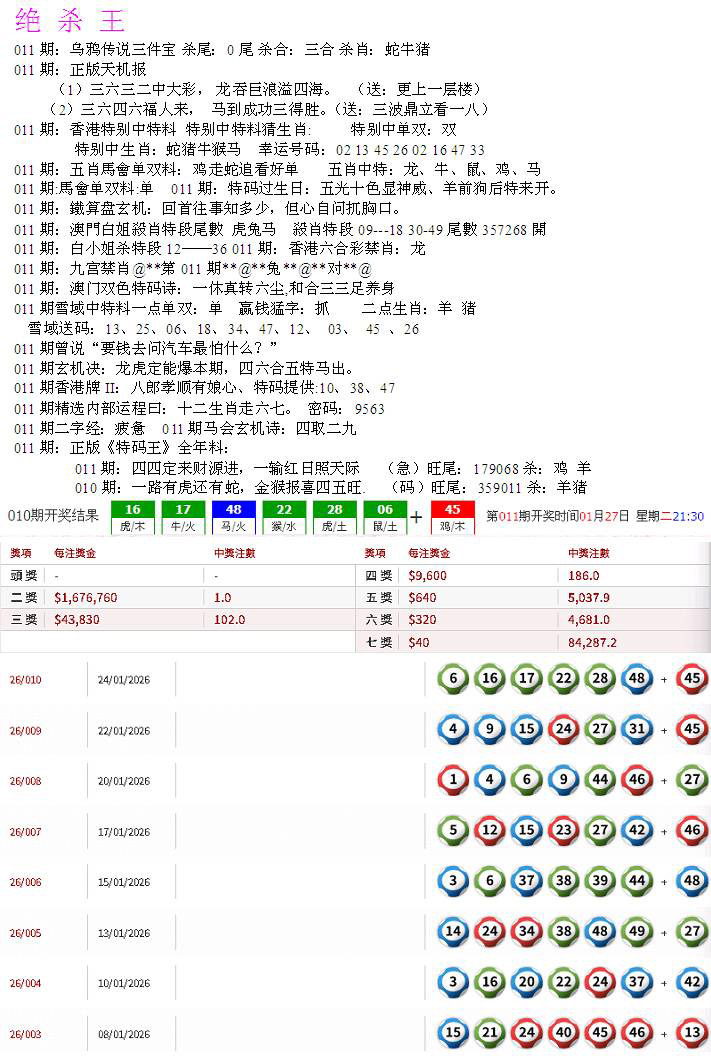Select the red ball number 1
This screenshot has height=1056, width=711.
click(453, 779)
